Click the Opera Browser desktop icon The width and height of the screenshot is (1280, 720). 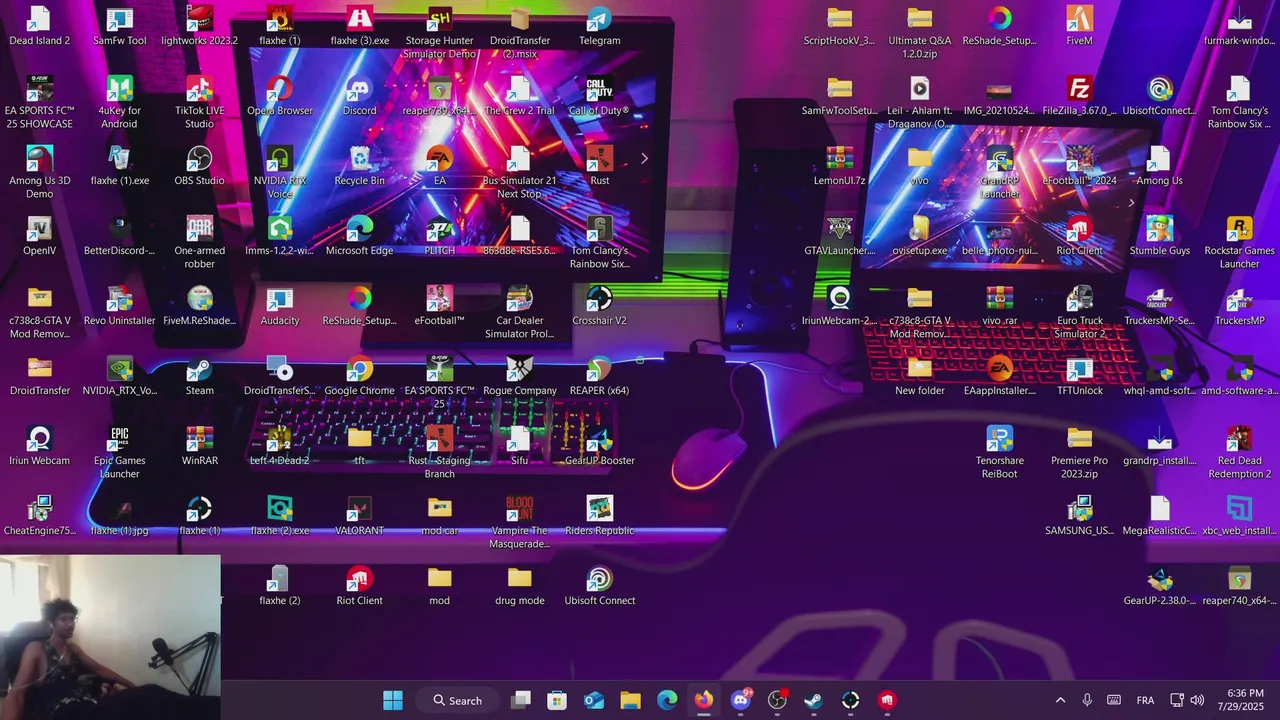point(279,97)
